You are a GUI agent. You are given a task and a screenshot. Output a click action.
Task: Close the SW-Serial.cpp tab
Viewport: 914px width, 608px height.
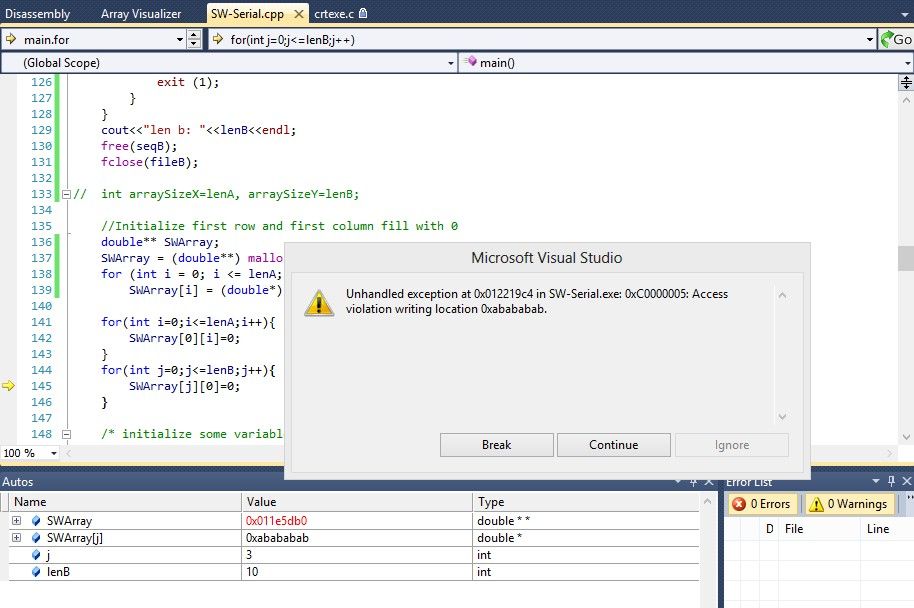click(298, 13)
